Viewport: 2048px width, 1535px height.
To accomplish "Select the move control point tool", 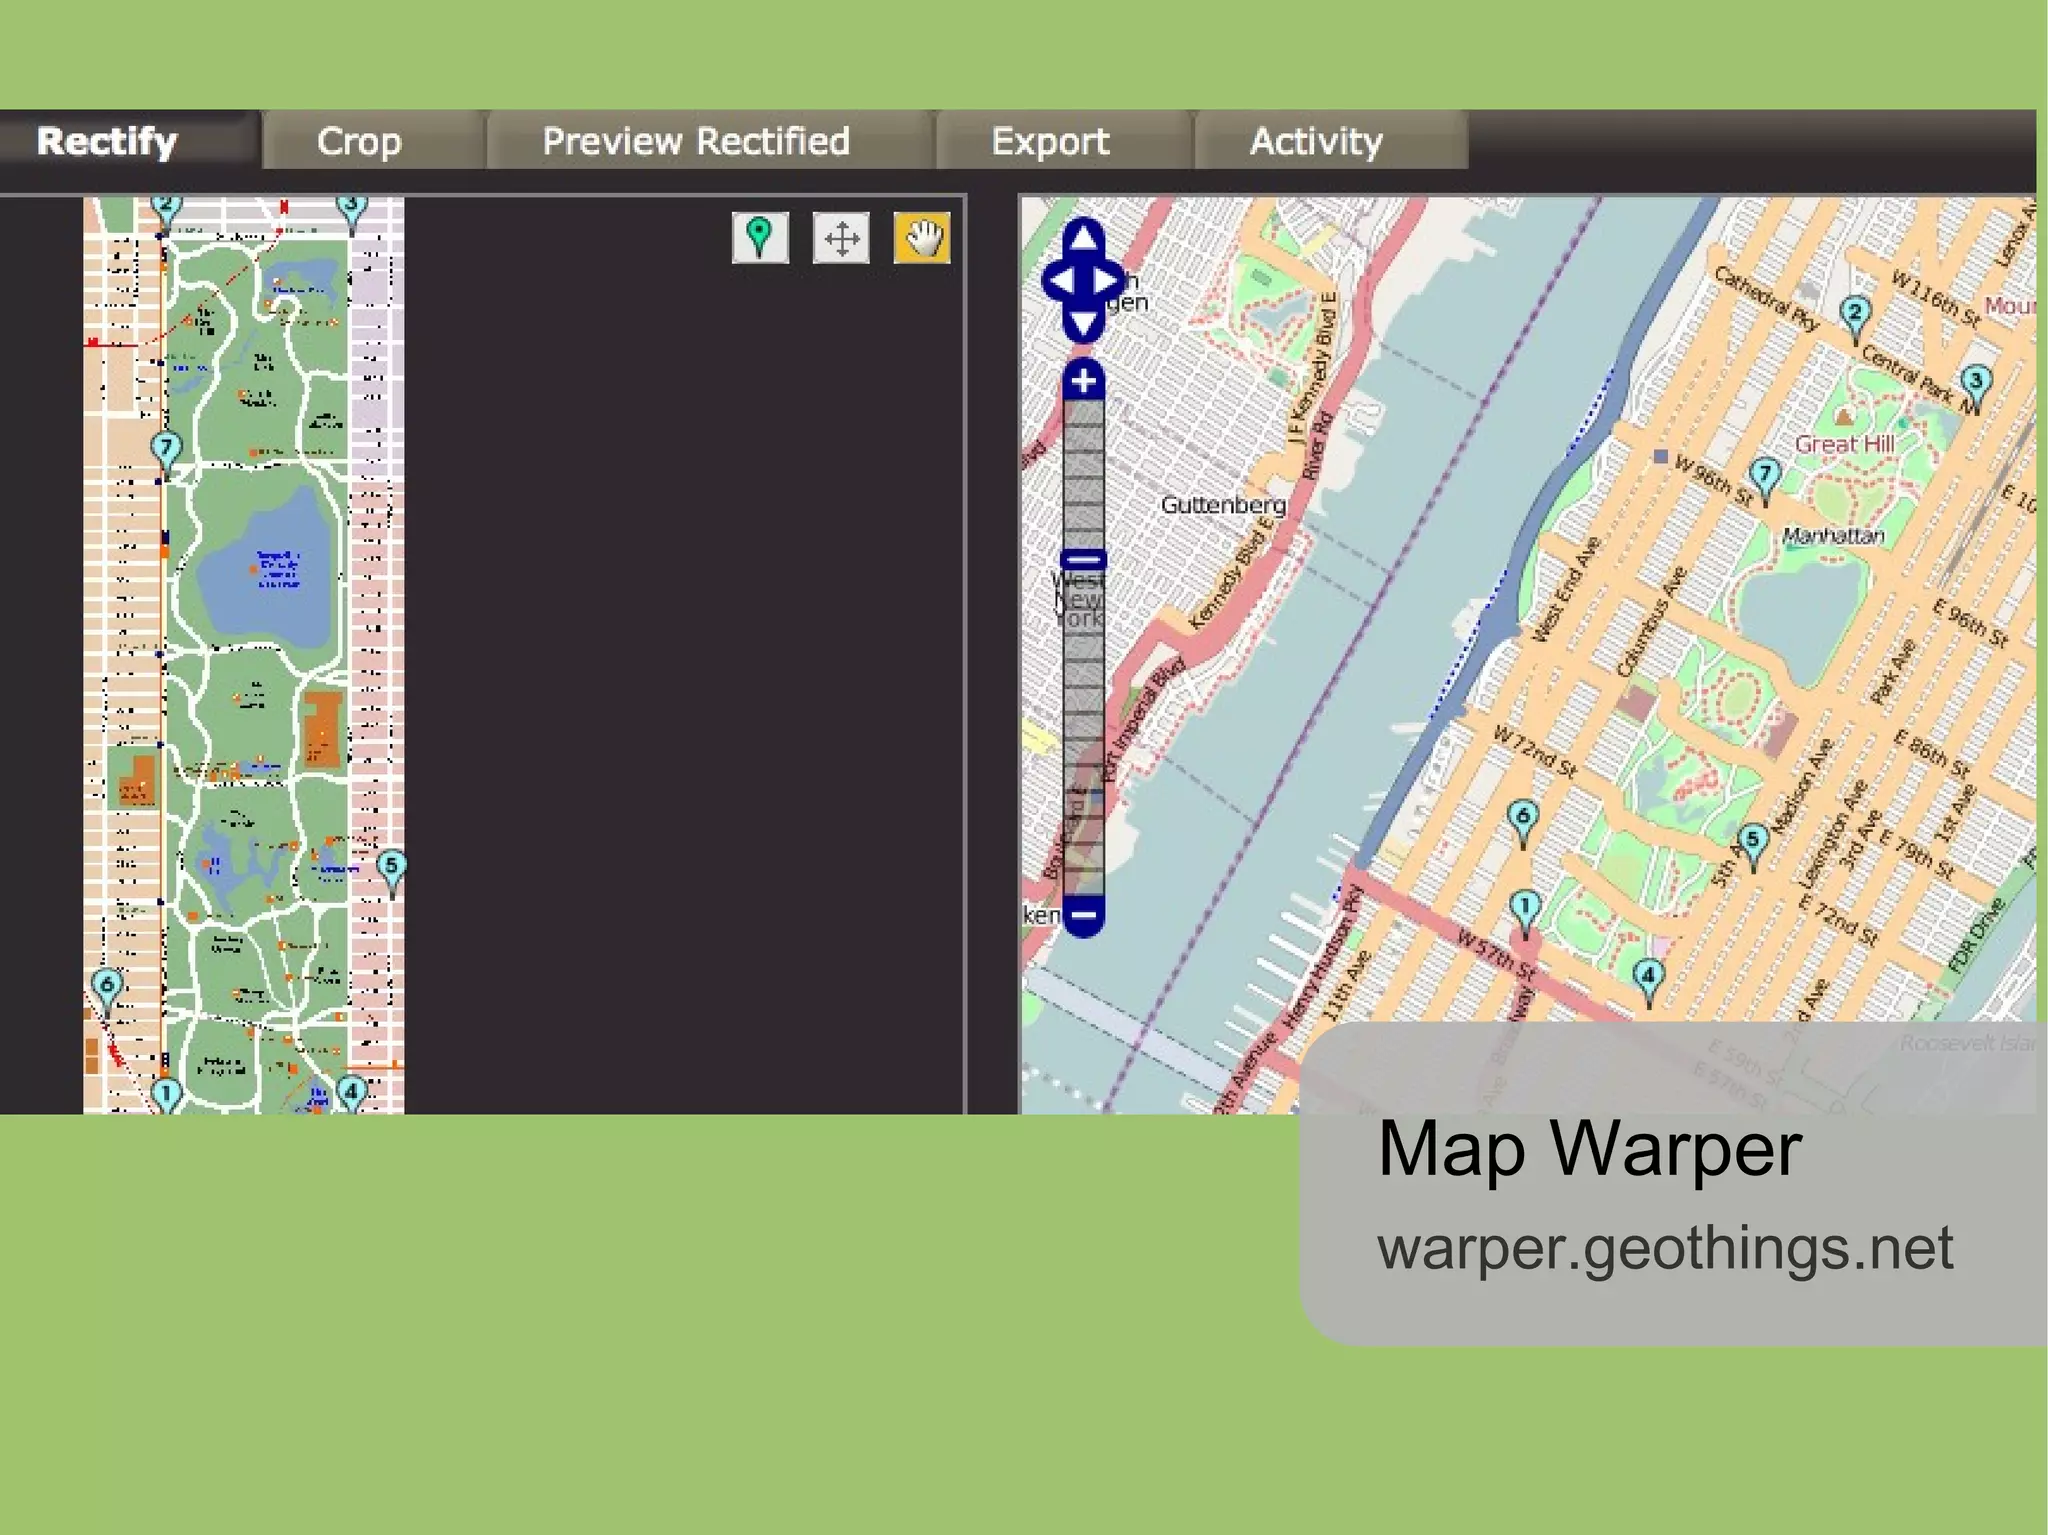I will 841,238.
